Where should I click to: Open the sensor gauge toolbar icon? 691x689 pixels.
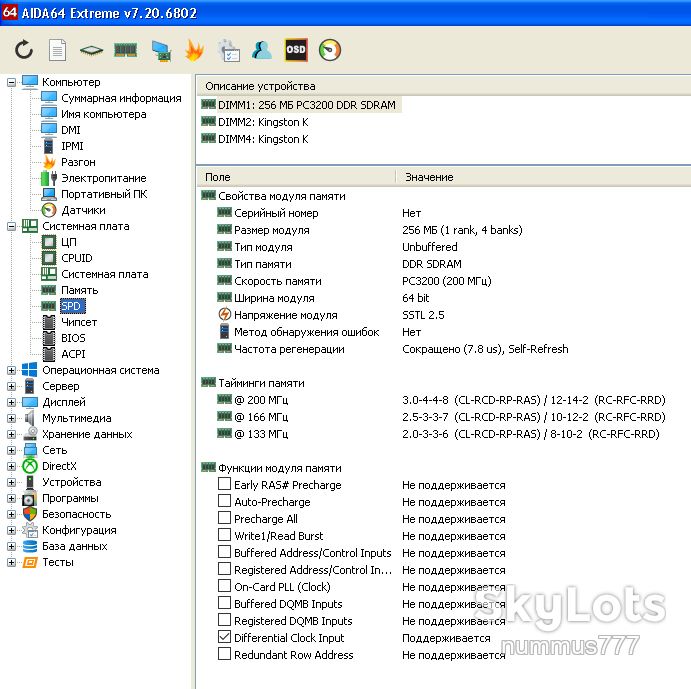point(330,50)
